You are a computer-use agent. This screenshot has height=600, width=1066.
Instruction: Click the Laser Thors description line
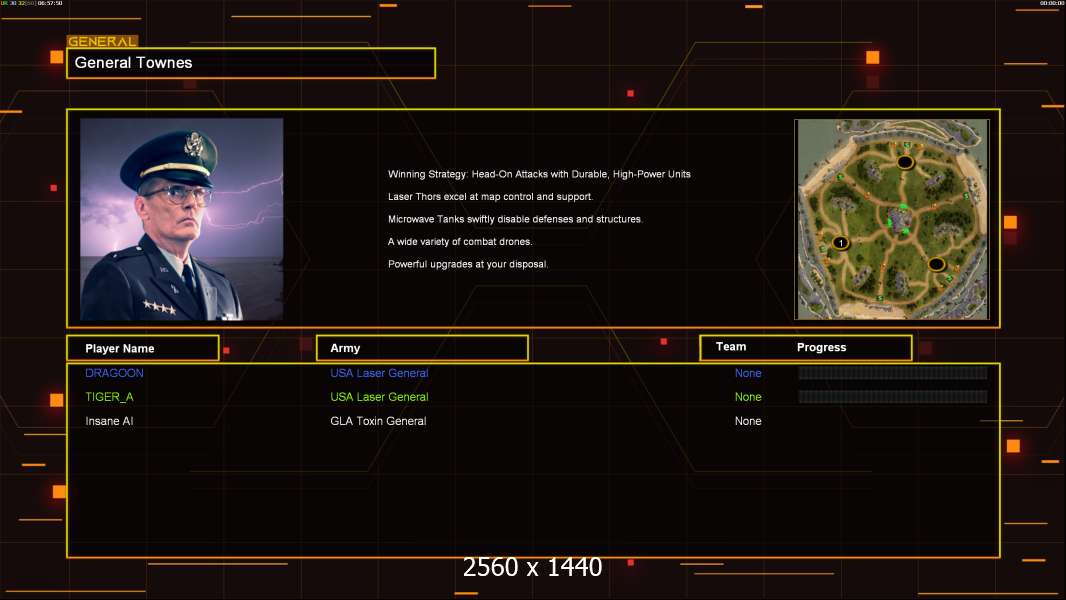[x=490, y=196]
